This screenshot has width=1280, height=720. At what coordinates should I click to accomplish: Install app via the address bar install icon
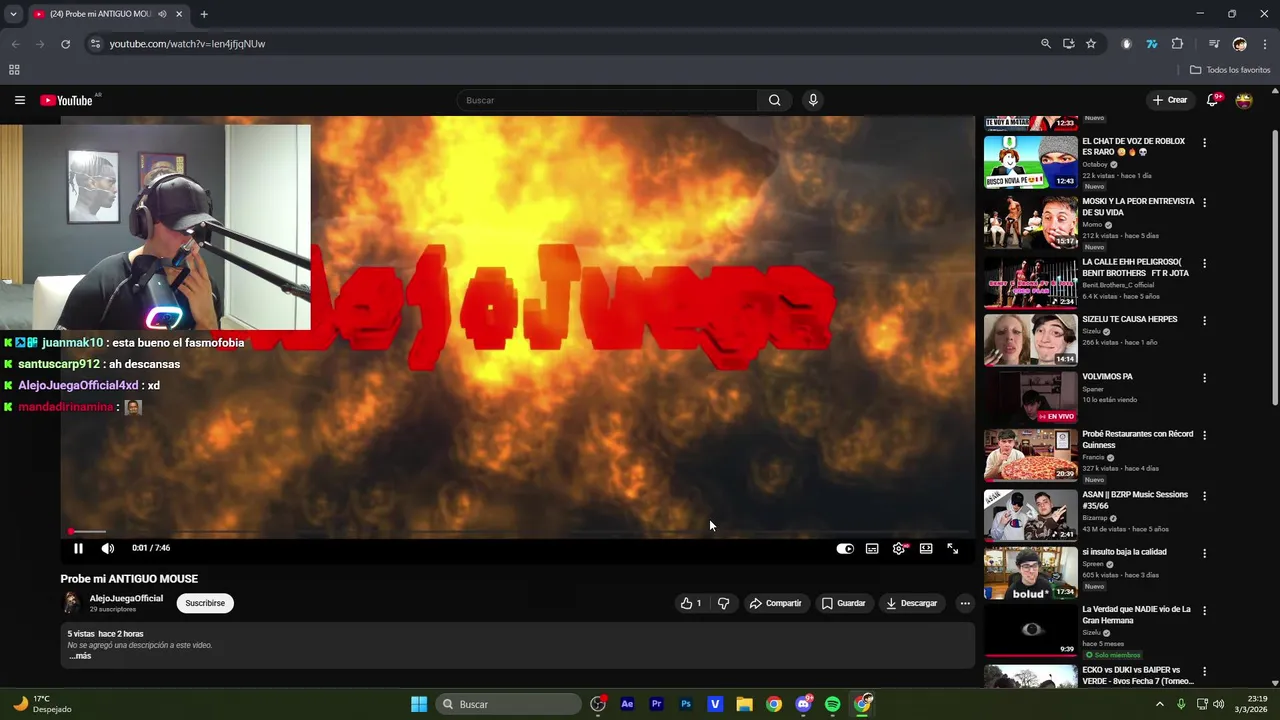pos(1069,44)
